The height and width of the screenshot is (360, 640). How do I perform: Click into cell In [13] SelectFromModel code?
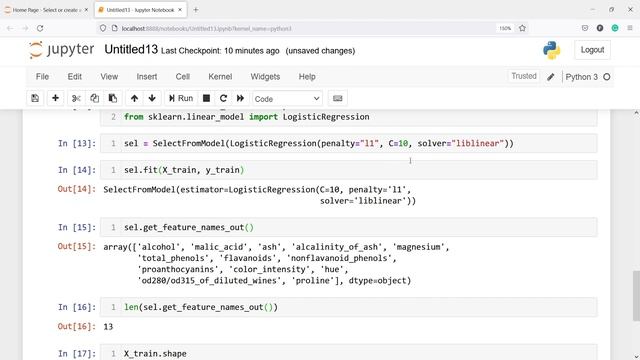coord(349,143)
